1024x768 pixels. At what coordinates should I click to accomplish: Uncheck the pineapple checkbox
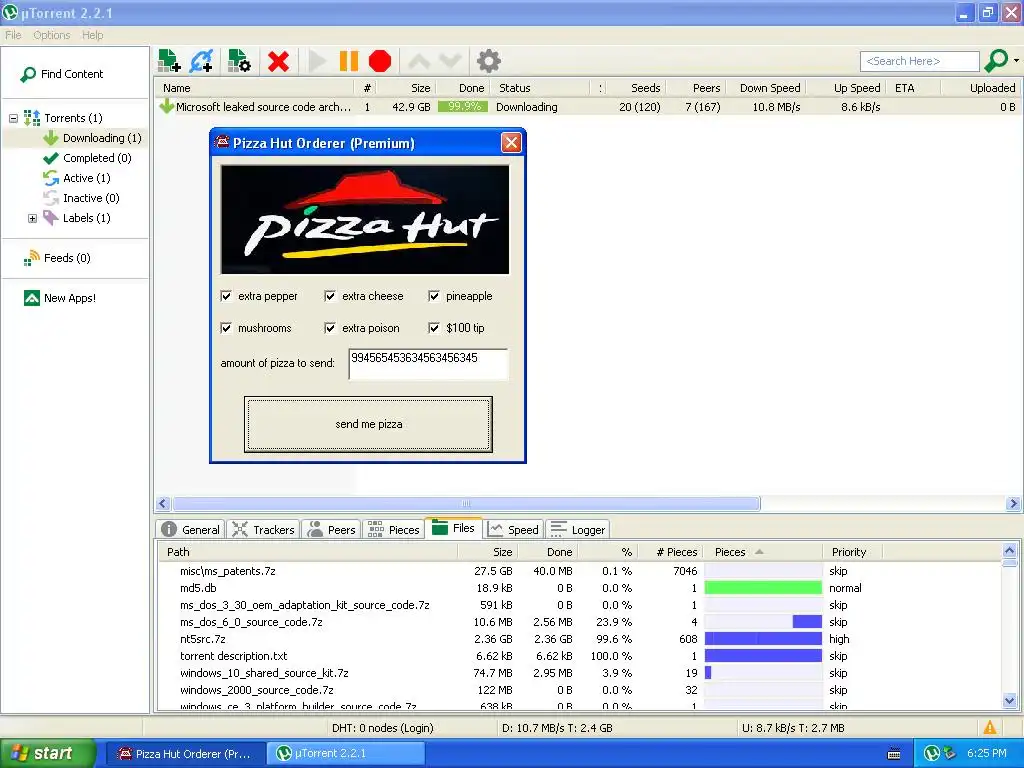tap(434, 296)
